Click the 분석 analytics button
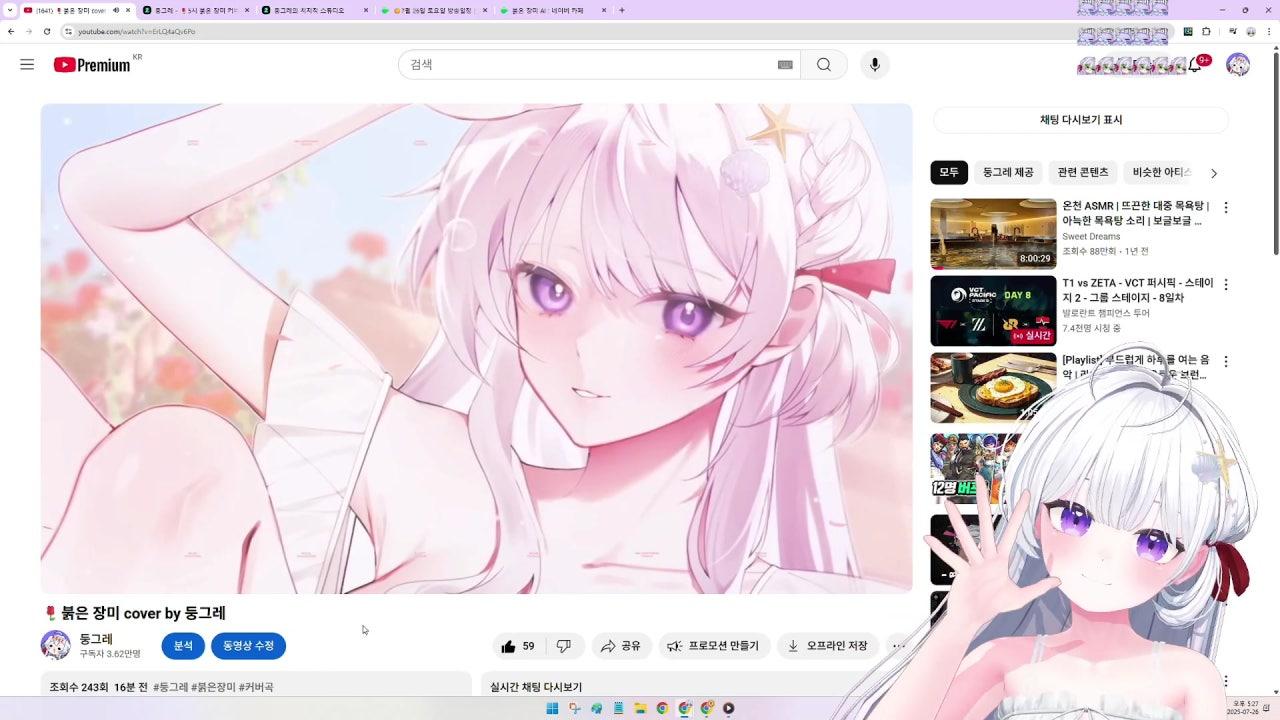 coord(183,646)
